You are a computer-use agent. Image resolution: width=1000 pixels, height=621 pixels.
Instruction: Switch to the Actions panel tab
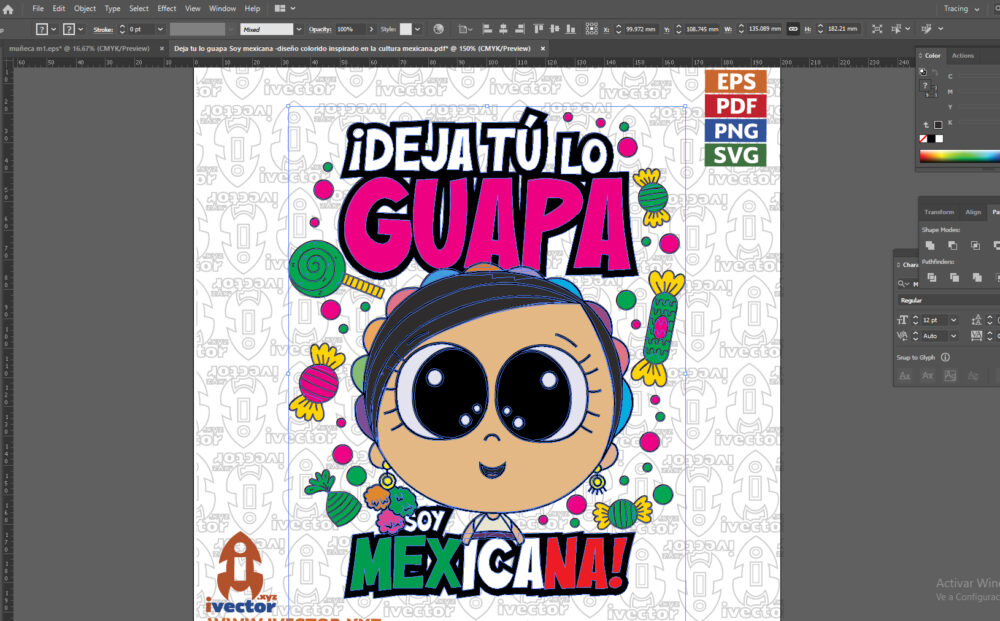[962, 55]
